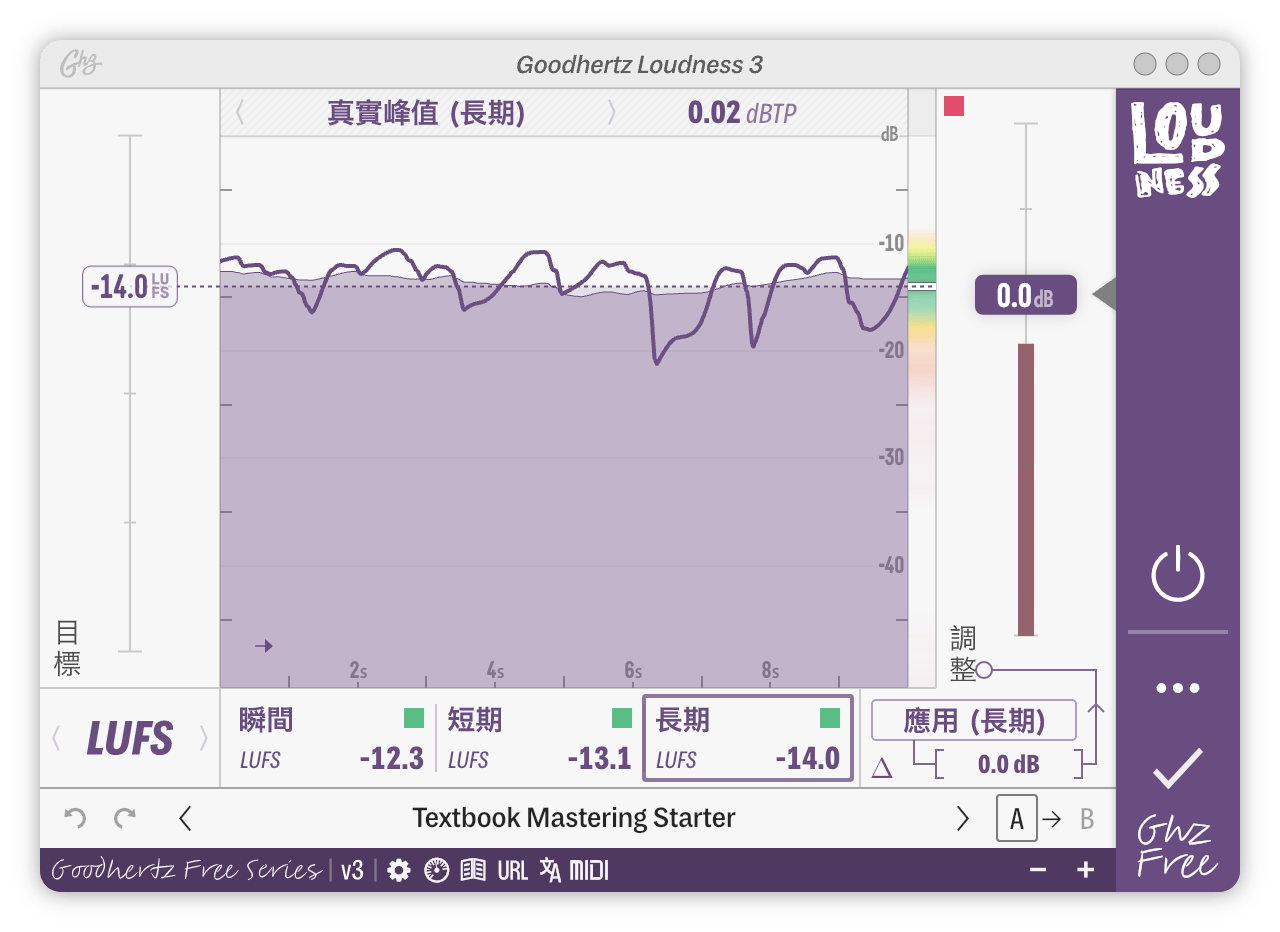Click the -14.0 LUFS target value
This screenshot has height=932, width=1280.
point(130,287)
